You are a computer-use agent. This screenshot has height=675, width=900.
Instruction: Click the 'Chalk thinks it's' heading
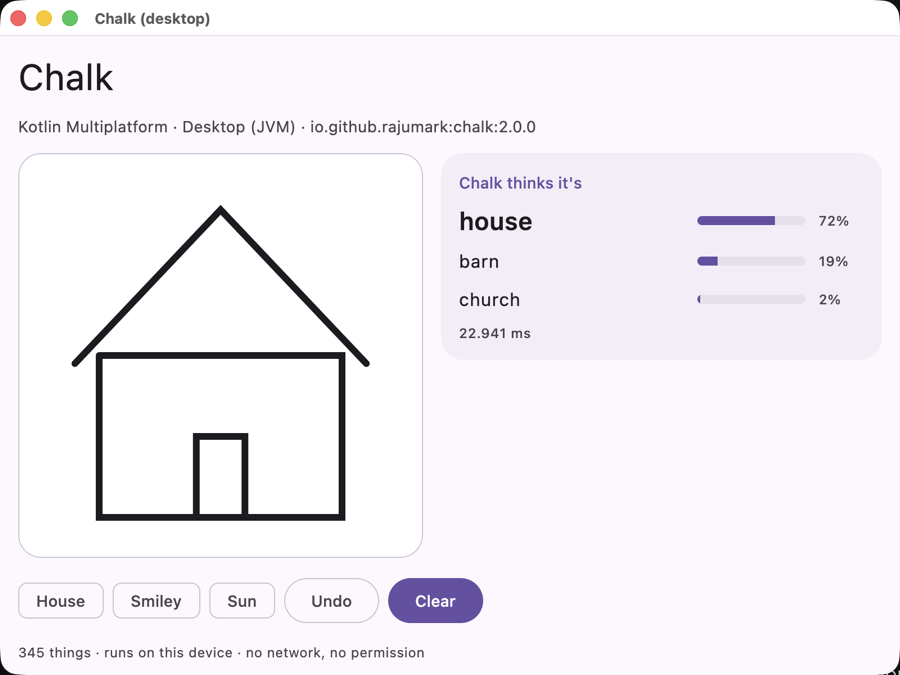tap(520, 183)
